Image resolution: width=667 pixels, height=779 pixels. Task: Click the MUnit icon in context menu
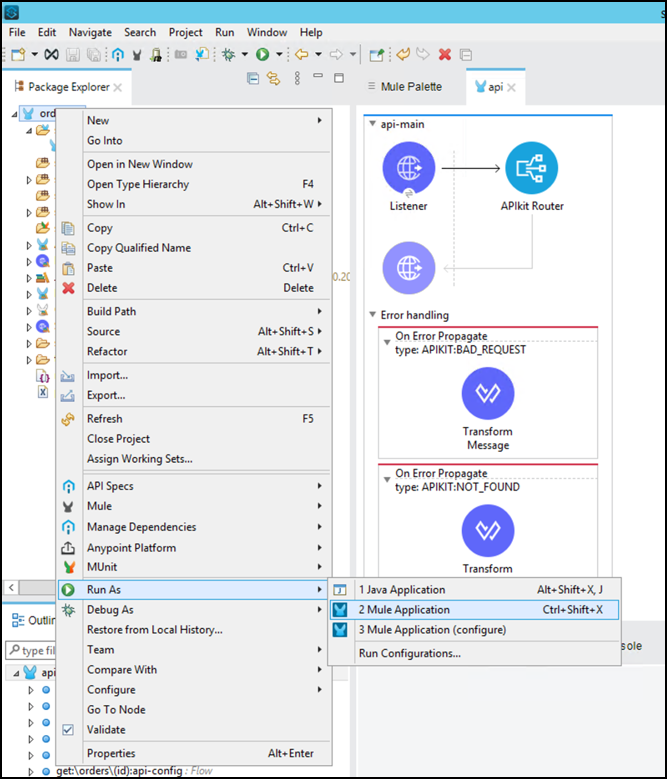click(69, 567)
